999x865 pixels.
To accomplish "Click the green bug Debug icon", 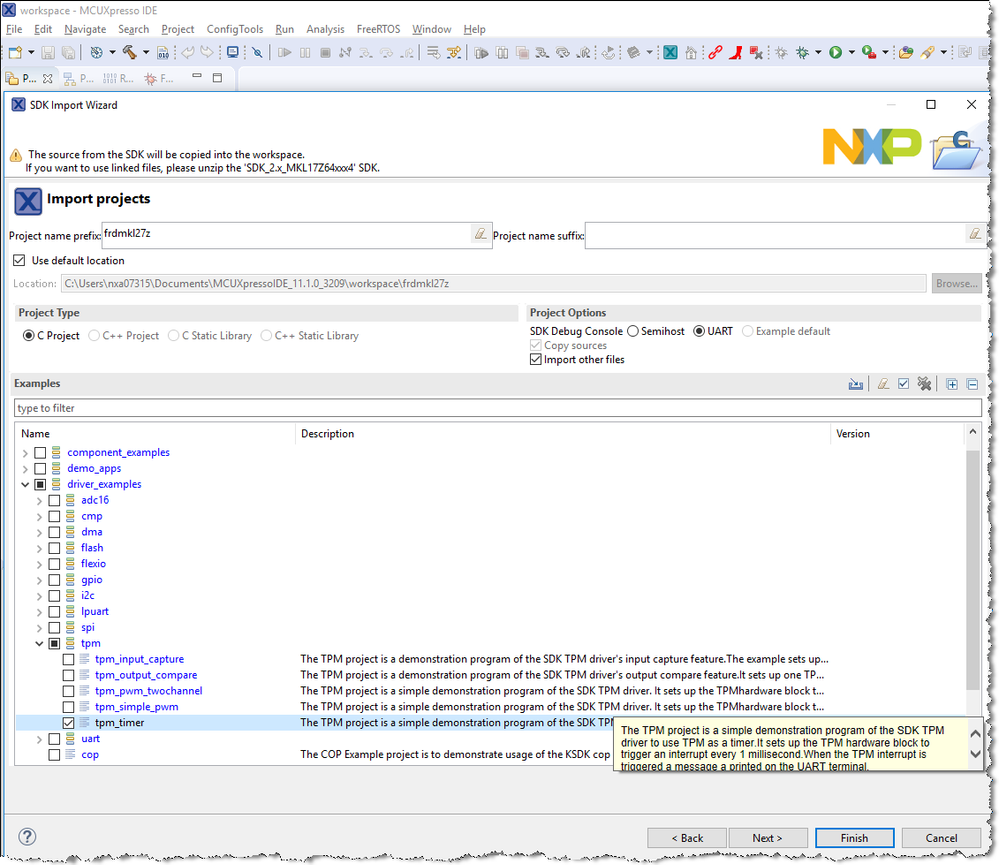I will point(802,52).
